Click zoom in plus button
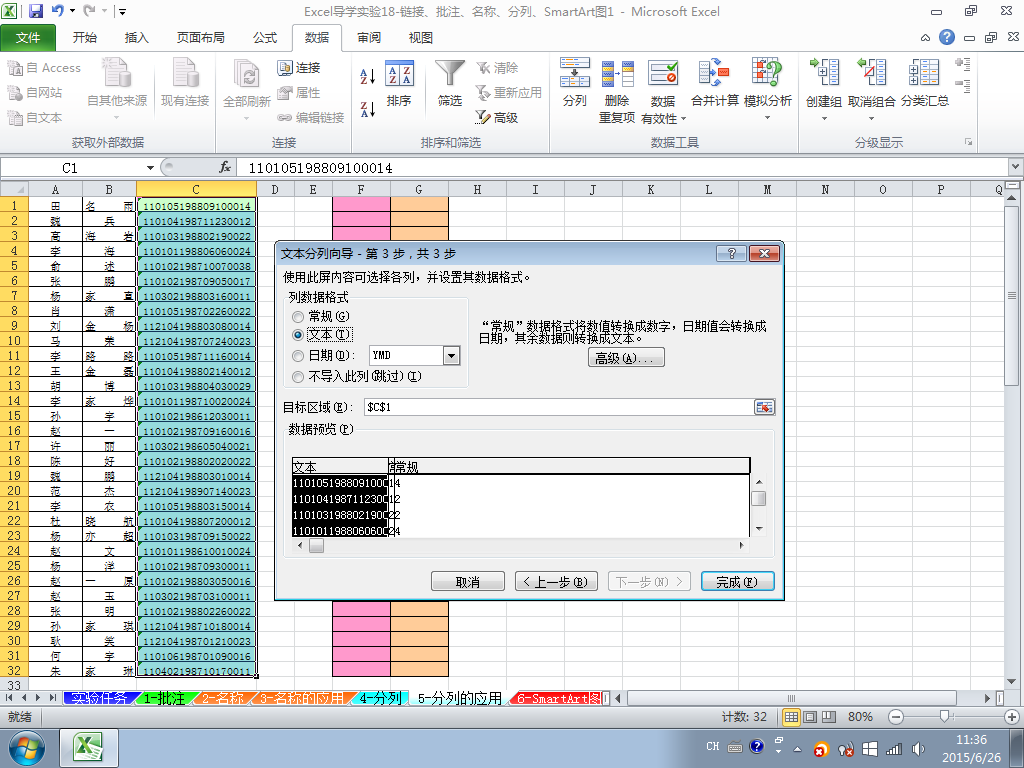This screenshot has width=1024, height=768. pos(1012,717)
